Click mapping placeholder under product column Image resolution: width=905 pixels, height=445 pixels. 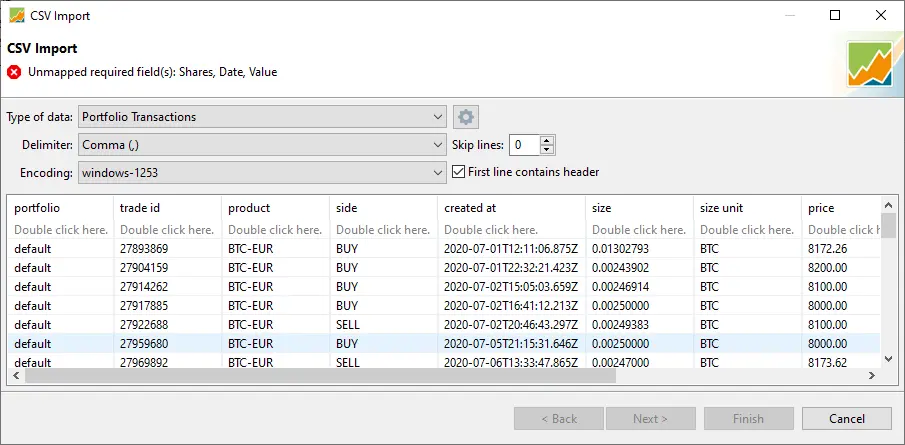click(x=275, y=230)
